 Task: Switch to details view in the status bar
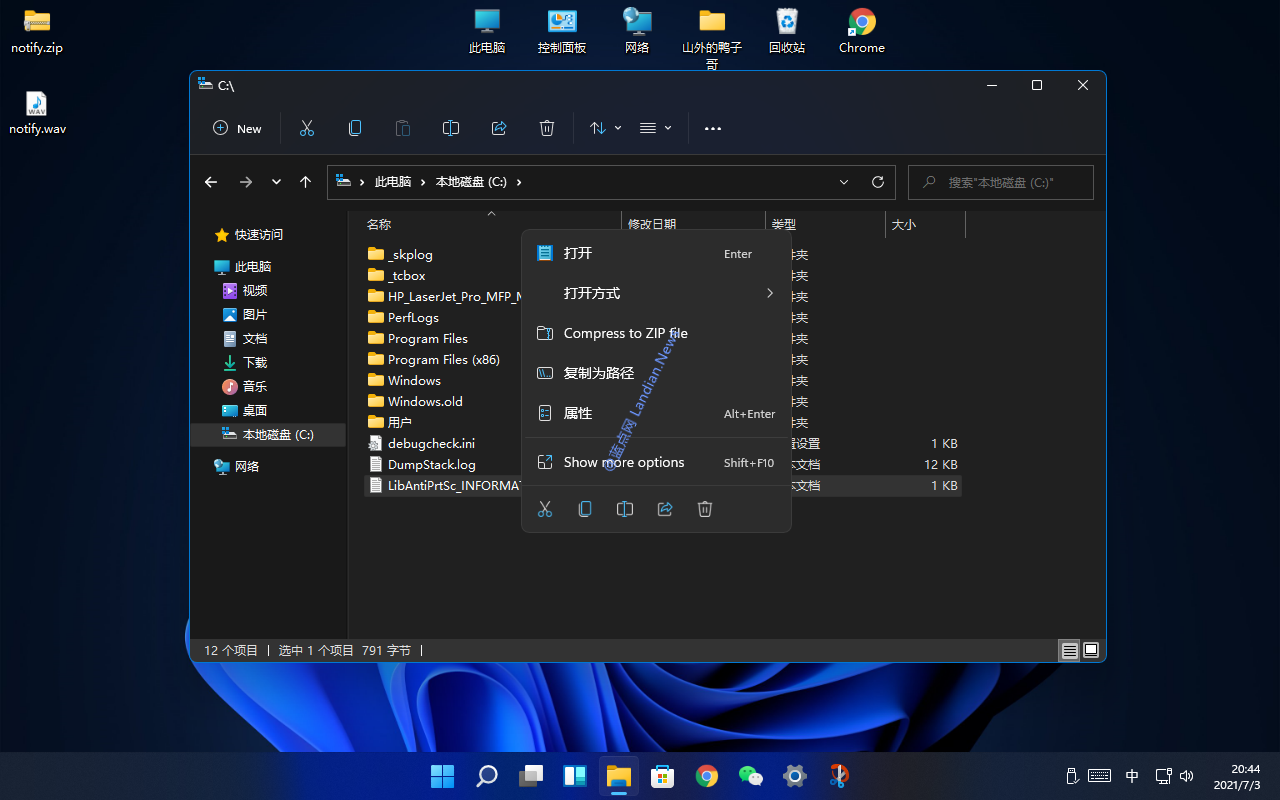1069,650
